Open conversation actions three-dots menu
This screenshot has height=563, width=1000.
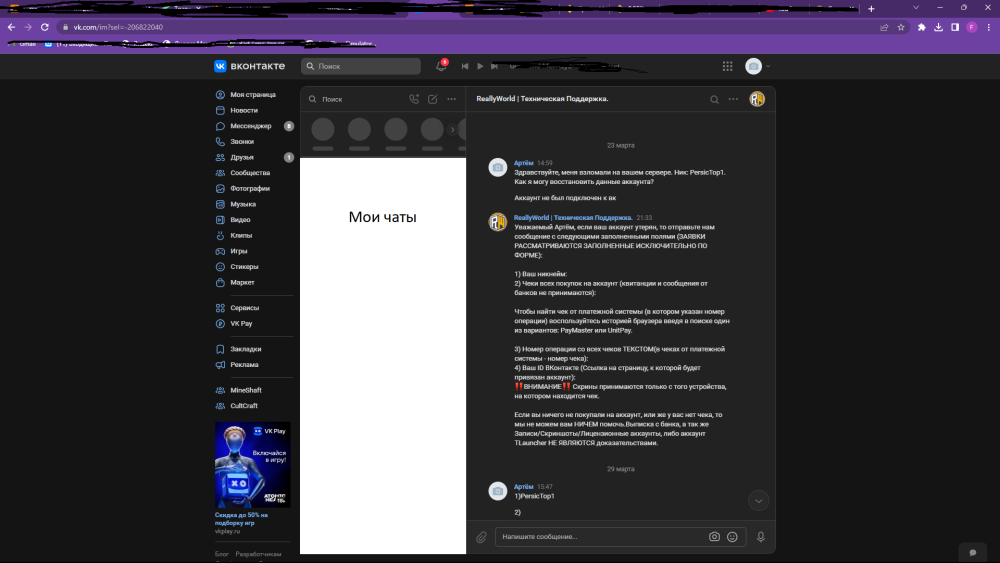point(733,99)
